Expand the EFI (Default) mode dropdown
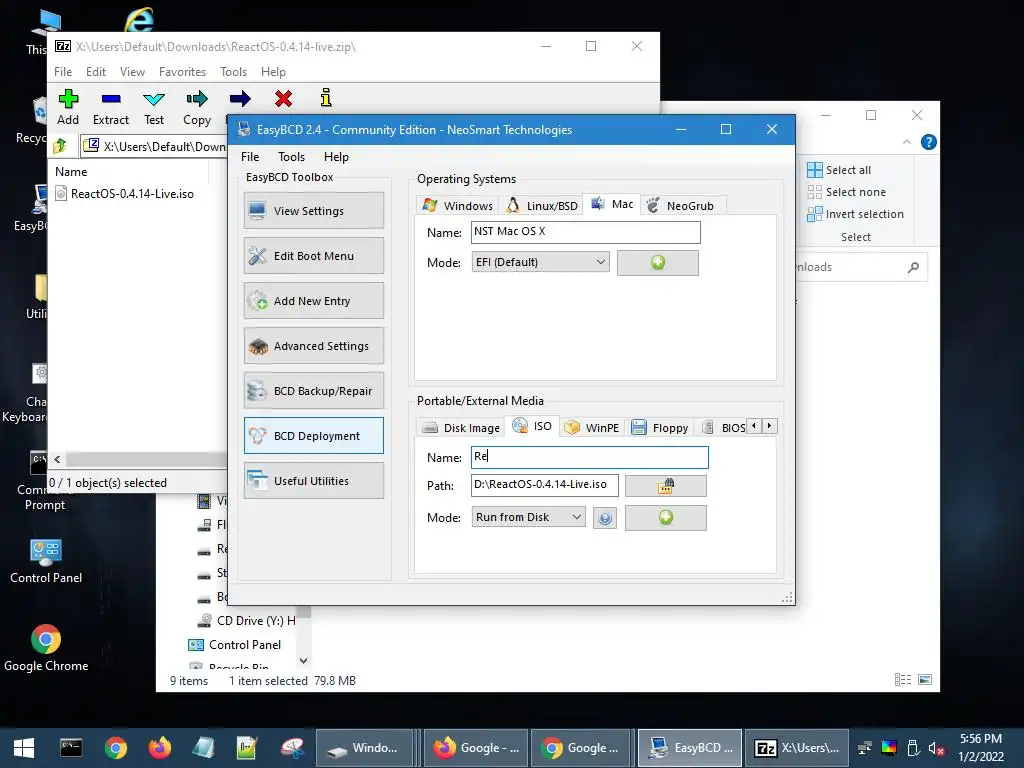 pos(540,262)
